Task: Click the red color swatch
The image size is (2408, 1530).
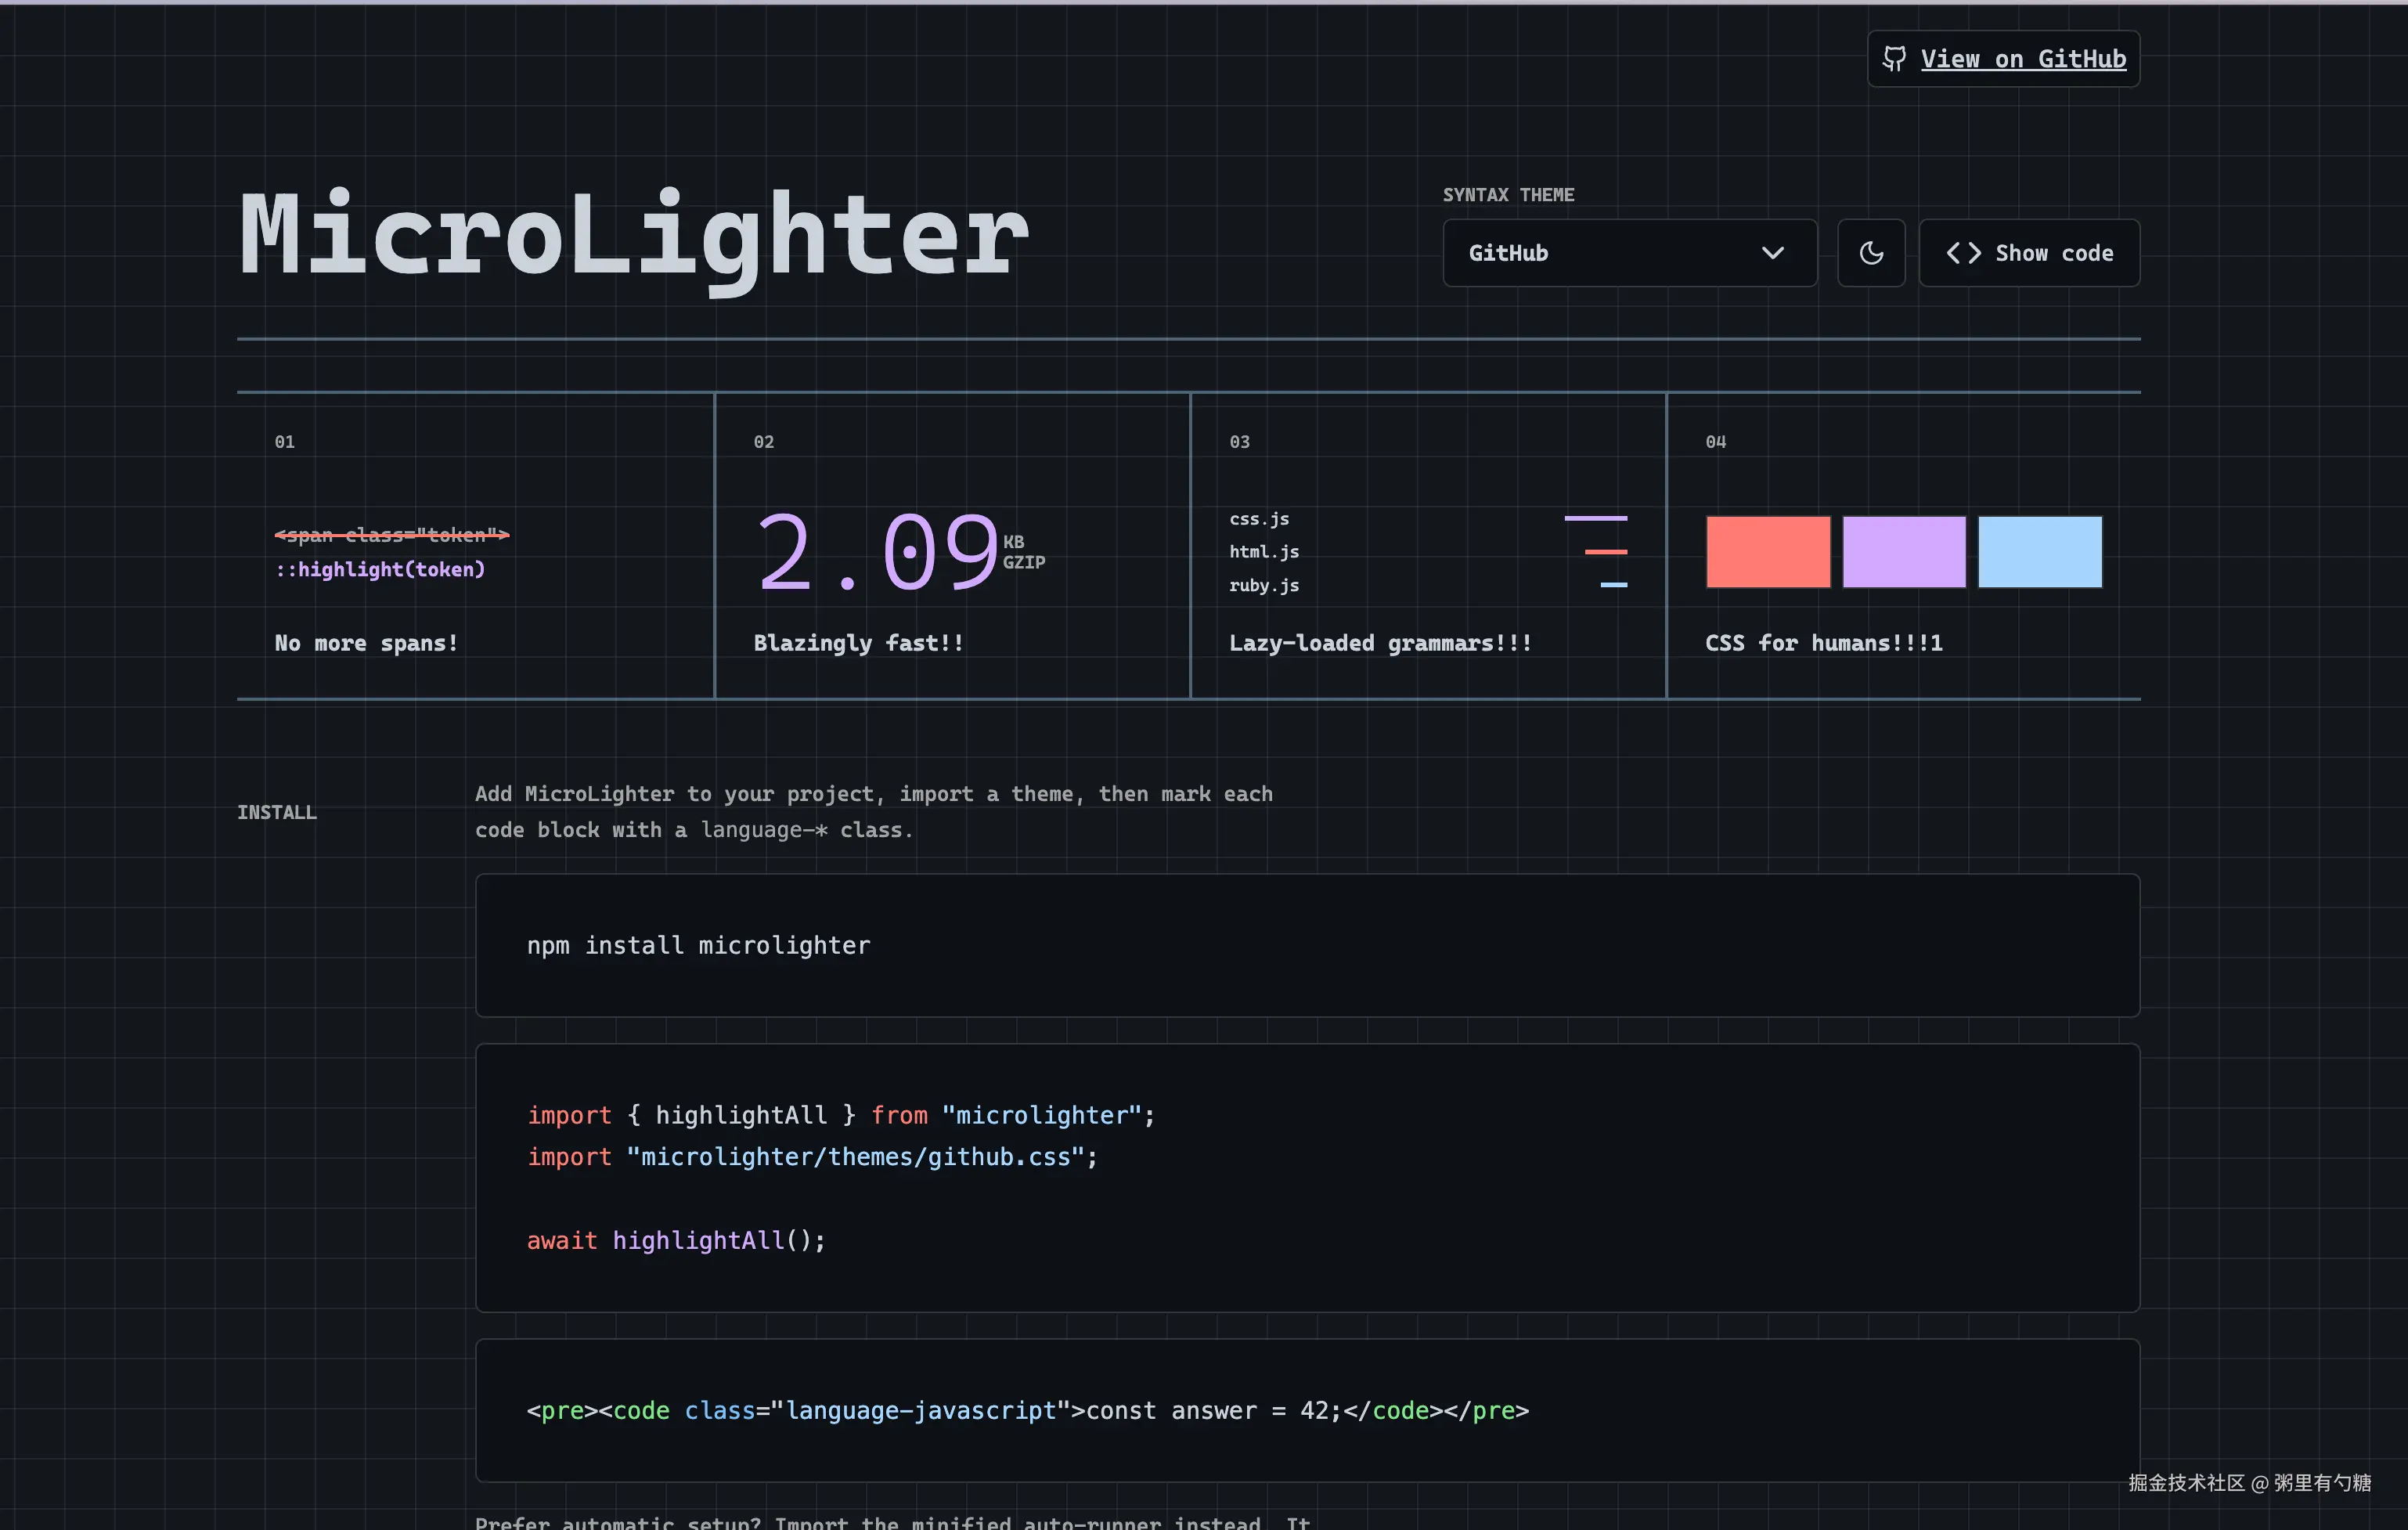Action: (x=1768, y=552)
